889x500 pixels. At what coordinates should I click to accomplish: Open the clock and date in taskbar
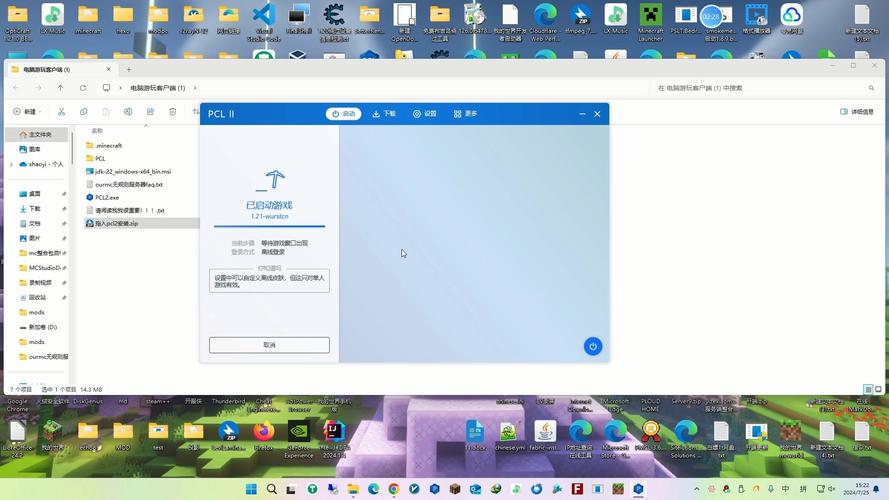click(x=856, y=489)
